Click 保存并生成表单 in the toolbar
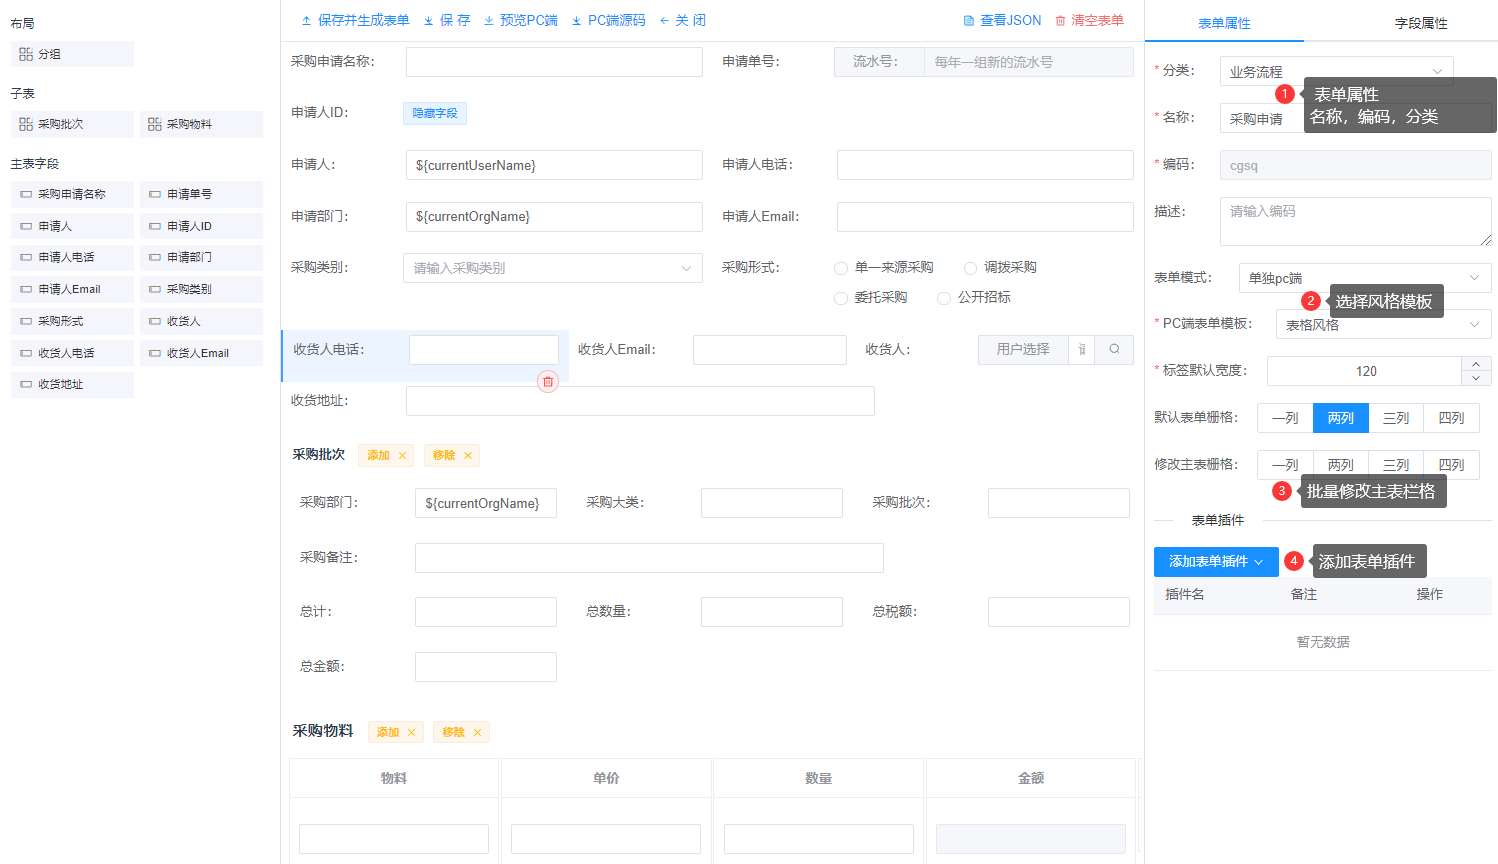This screenshot has height=864, width=1498. coord(355,20)
